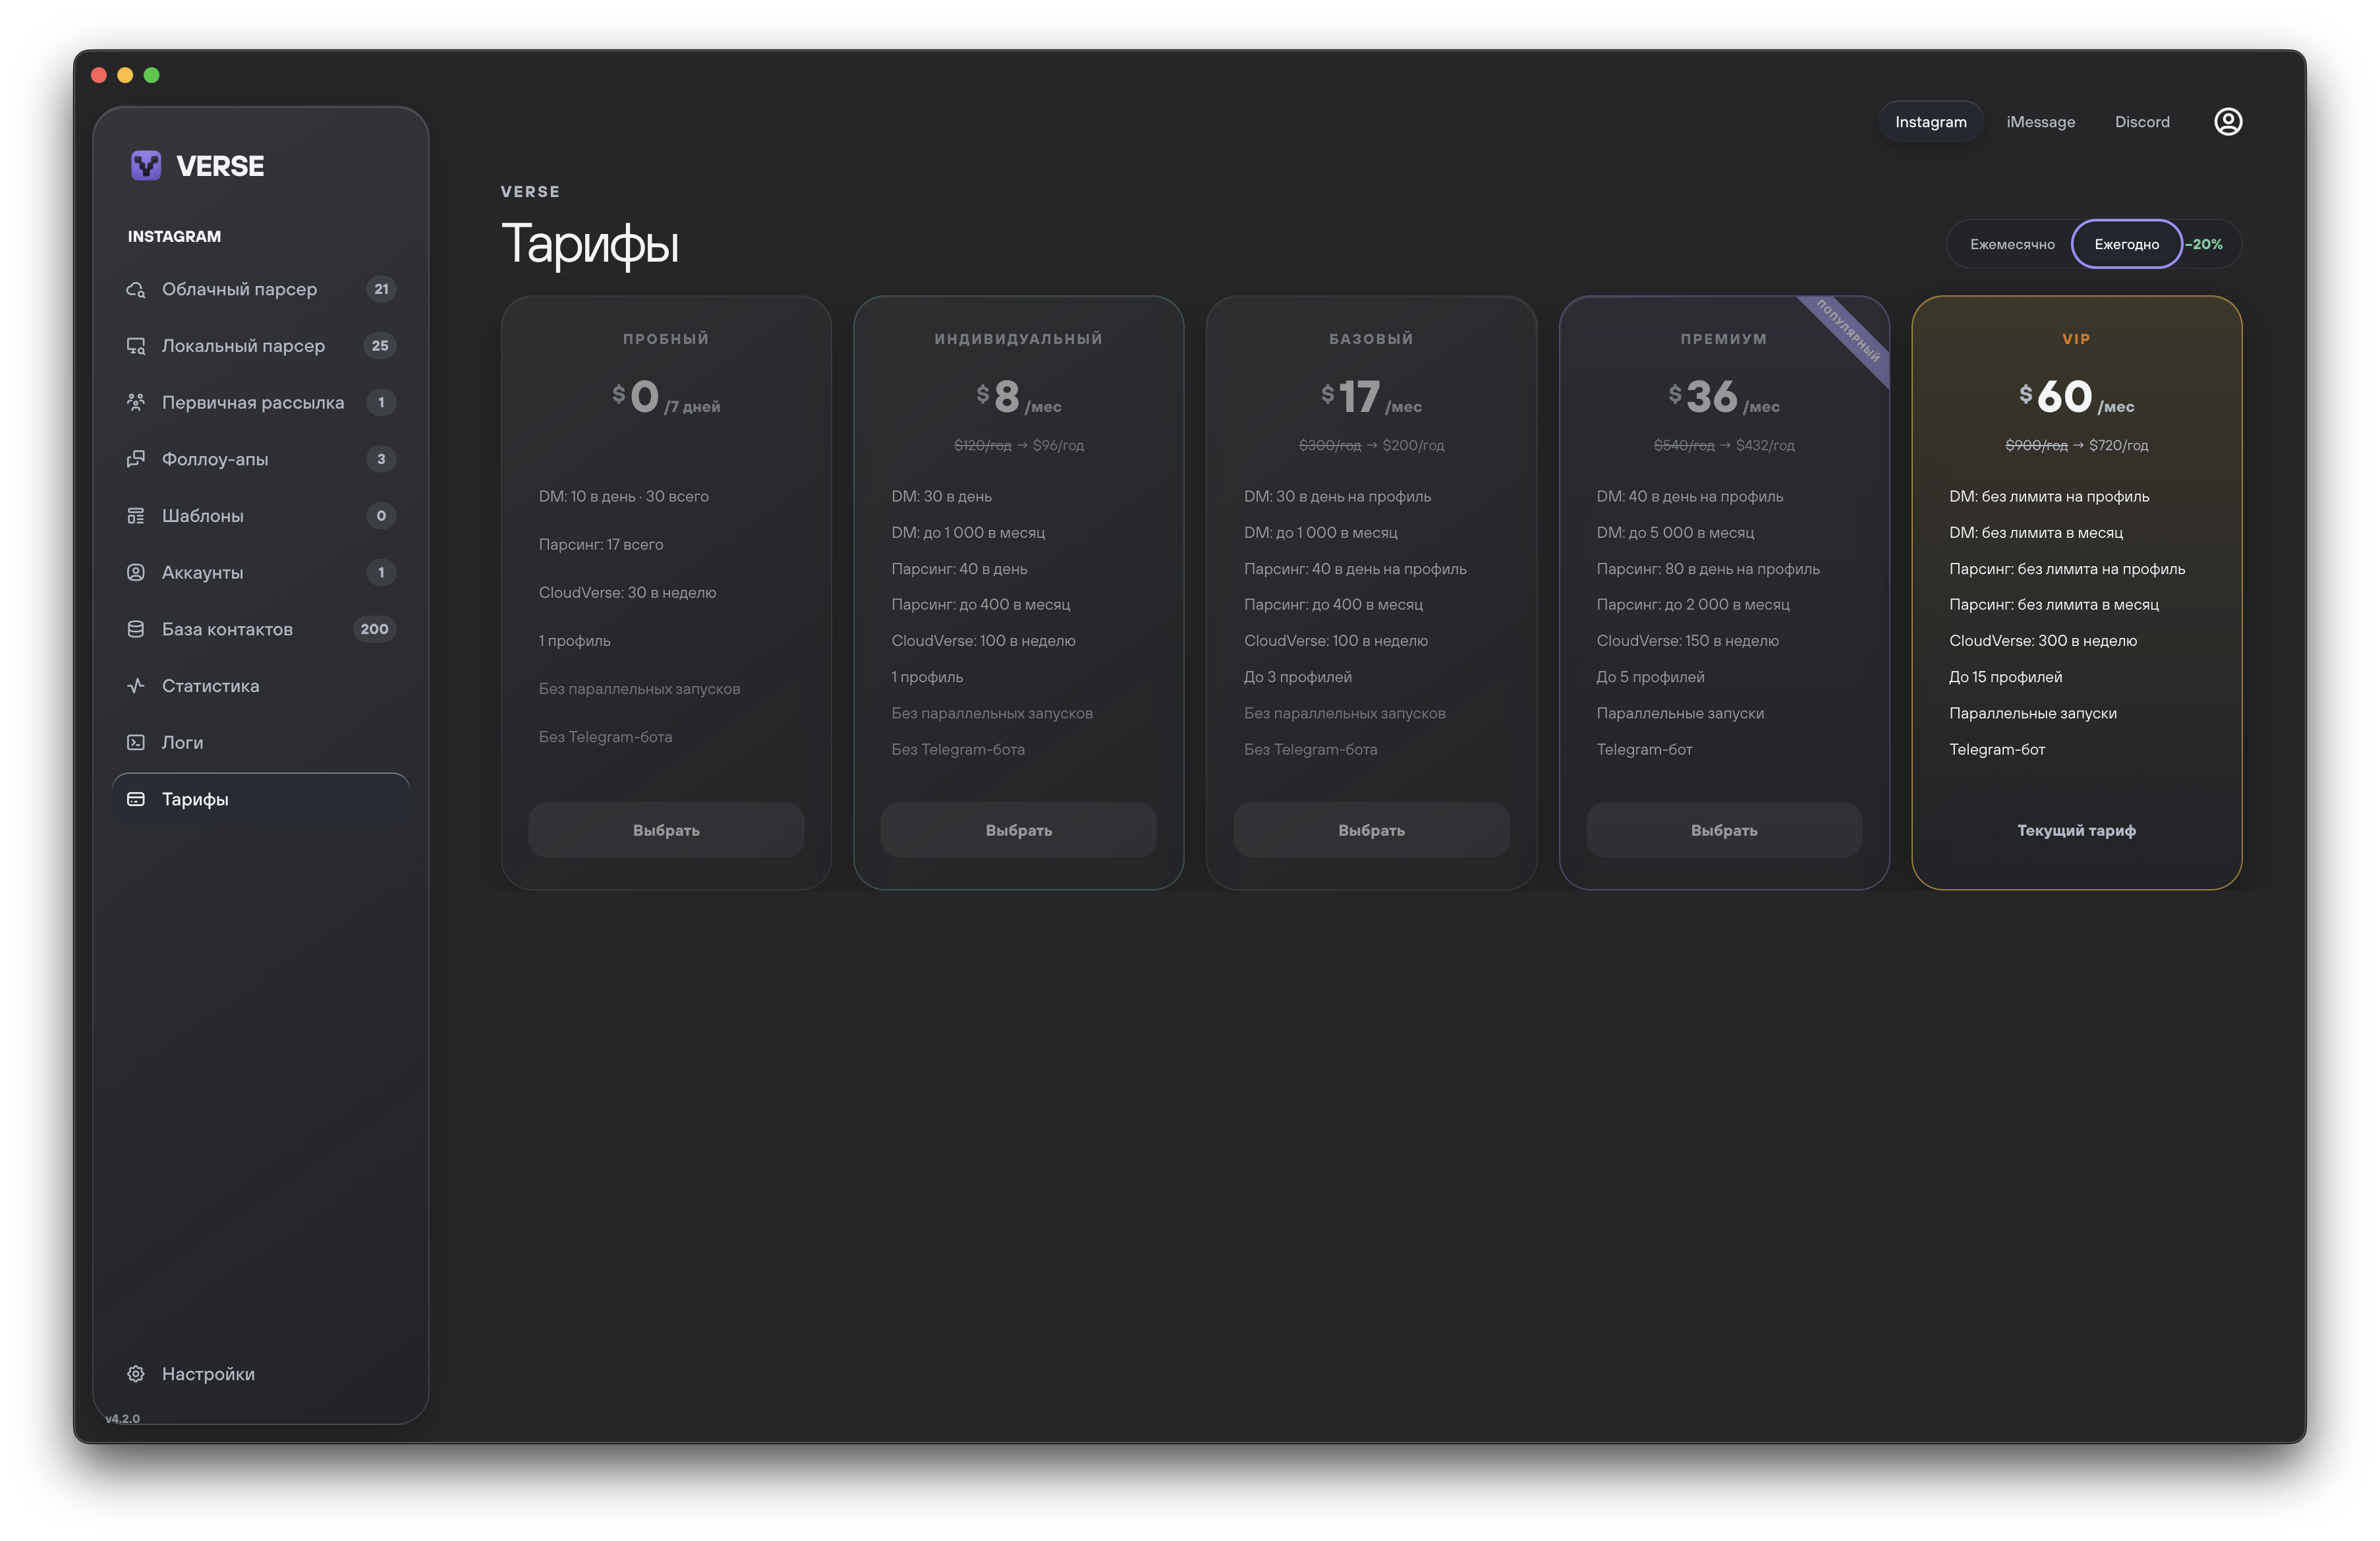2380x1541 pixels.
Task: Open Шаблоны page
Action: [x=261, y=516]
